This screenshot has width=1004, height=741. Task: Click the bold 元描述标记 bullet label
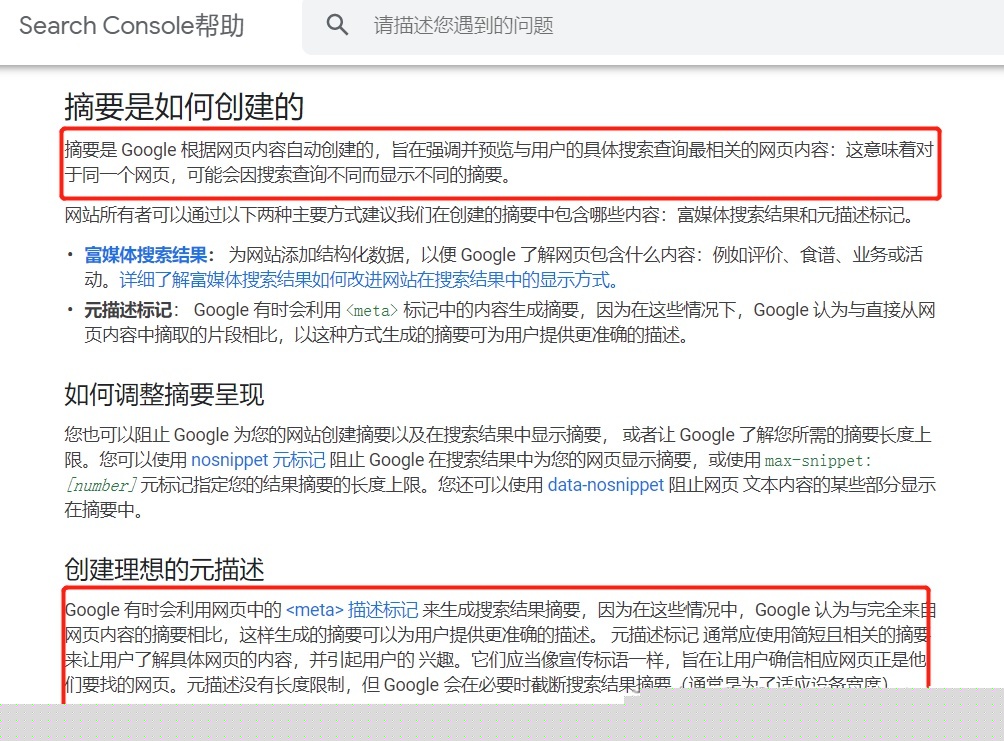[x=127, y=310]
